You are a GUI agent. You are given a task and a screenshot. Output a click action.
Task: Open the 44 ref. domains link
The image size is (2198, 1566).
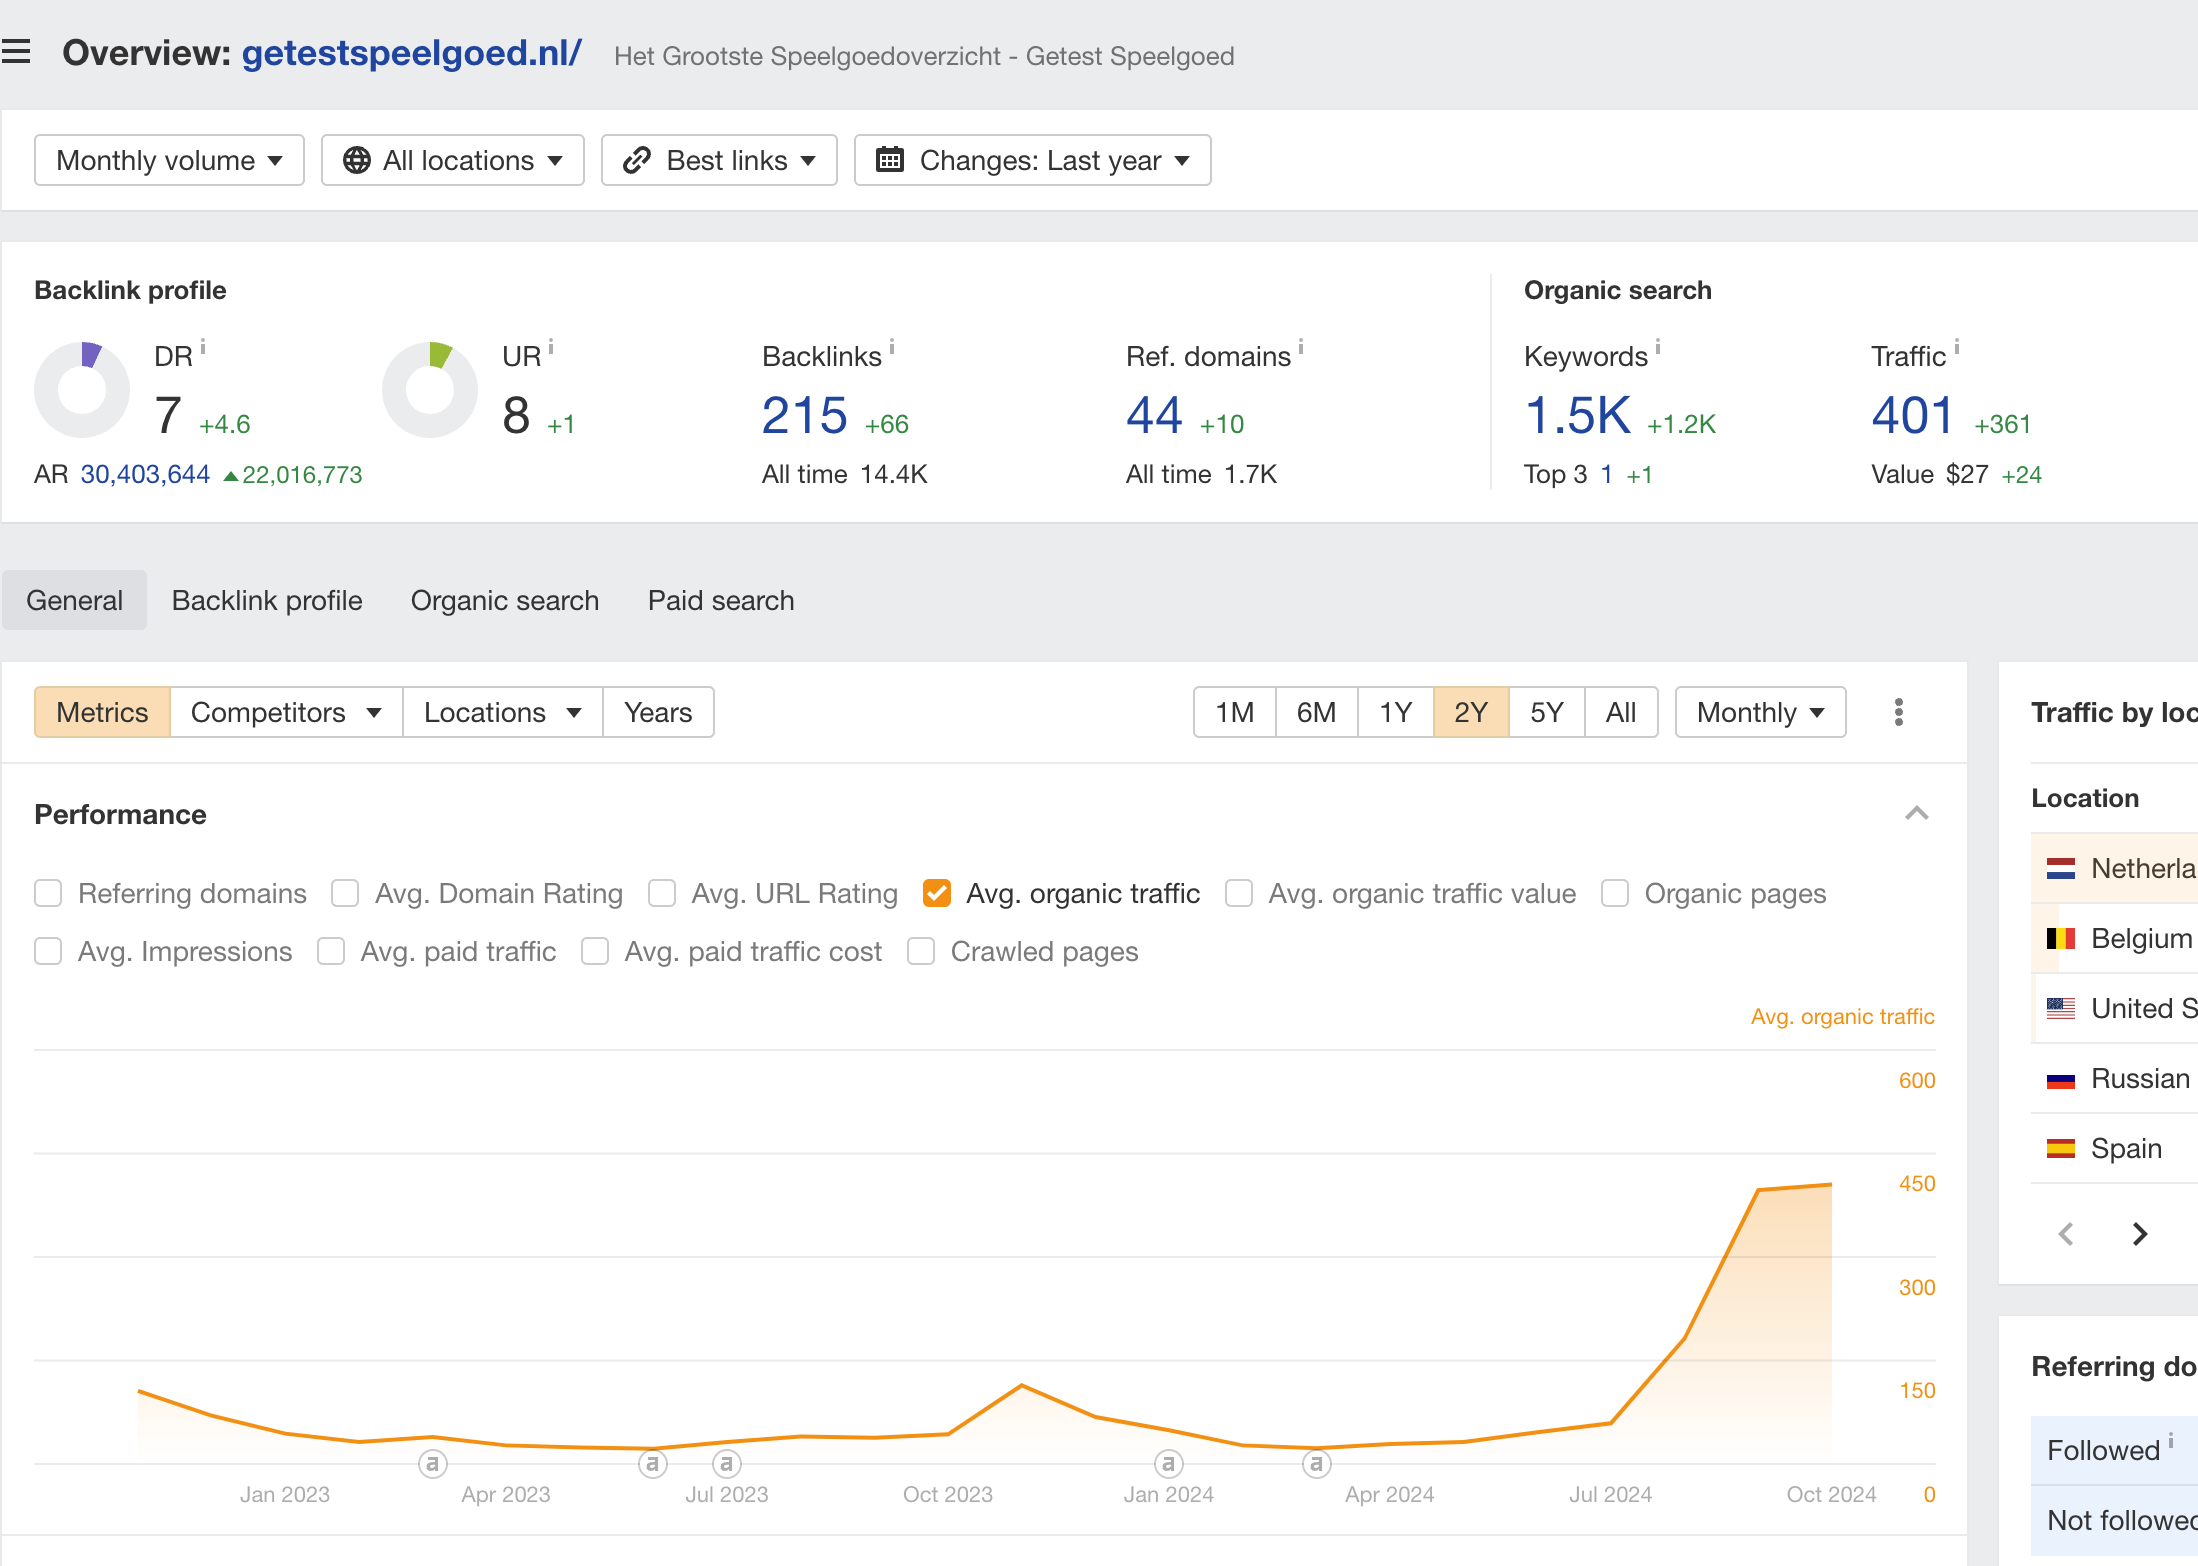(1154, 415)
